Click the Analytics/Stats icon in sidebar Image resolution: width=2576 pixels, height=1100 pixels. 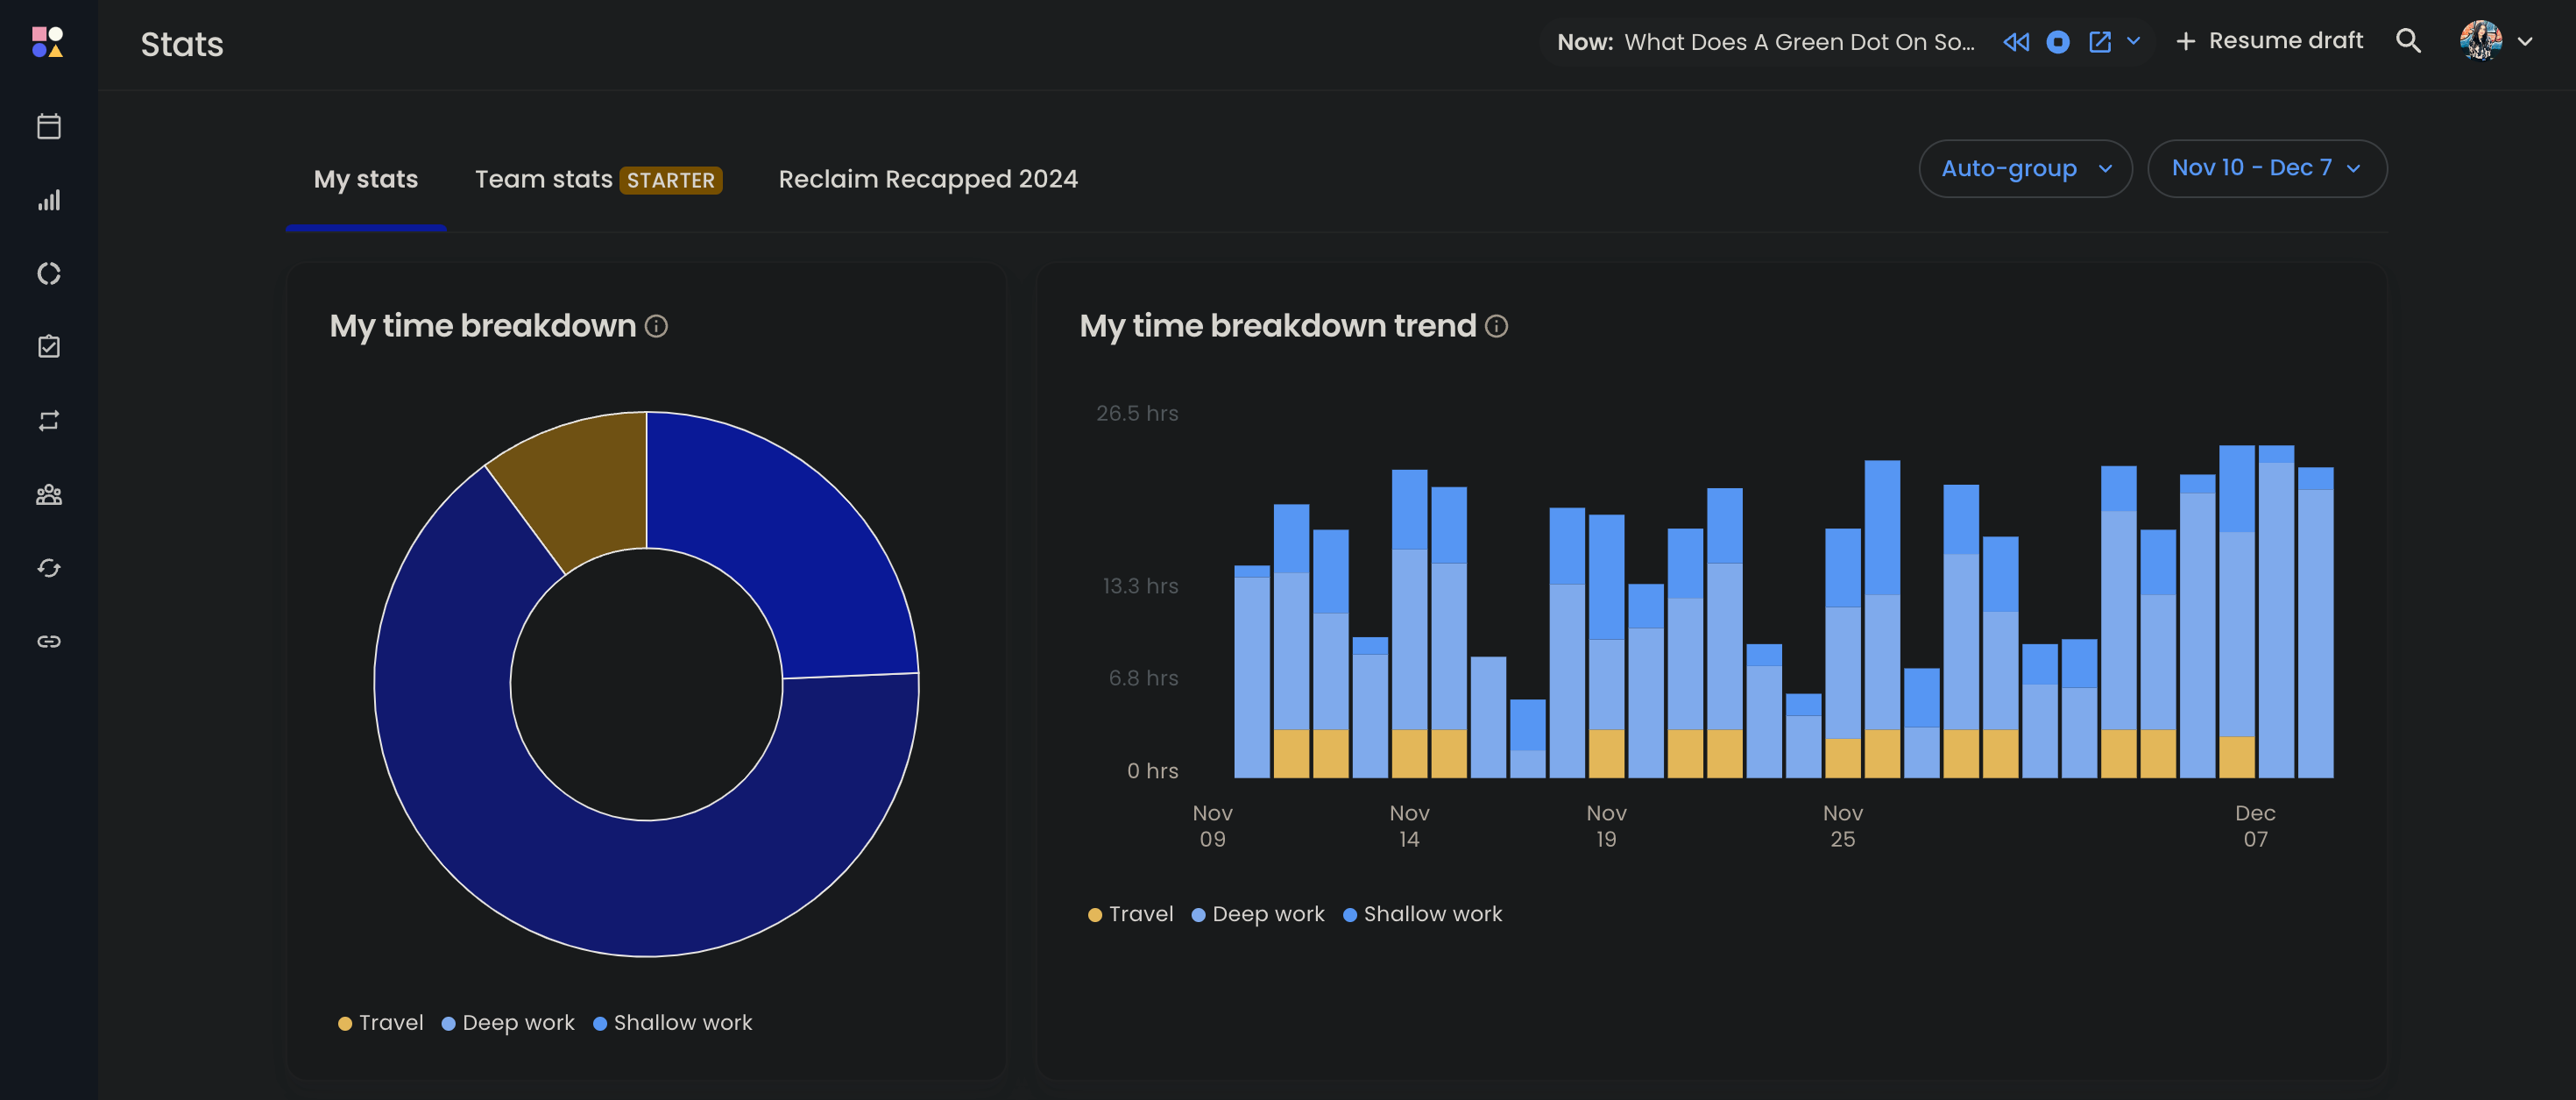(47, 199)
